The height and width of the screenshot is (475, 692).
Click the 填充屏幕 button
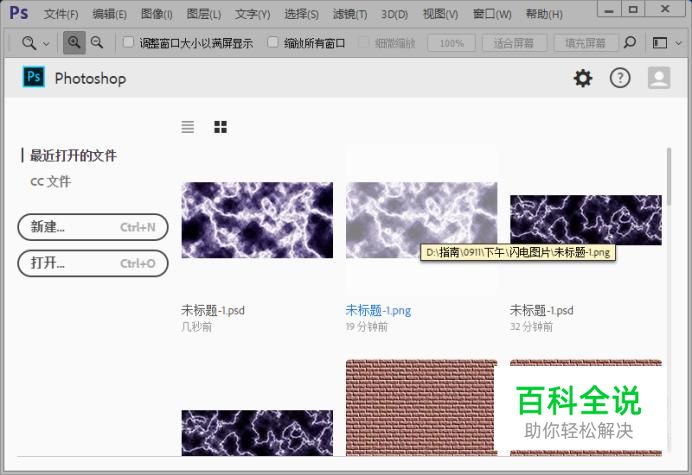coord(586,43)
